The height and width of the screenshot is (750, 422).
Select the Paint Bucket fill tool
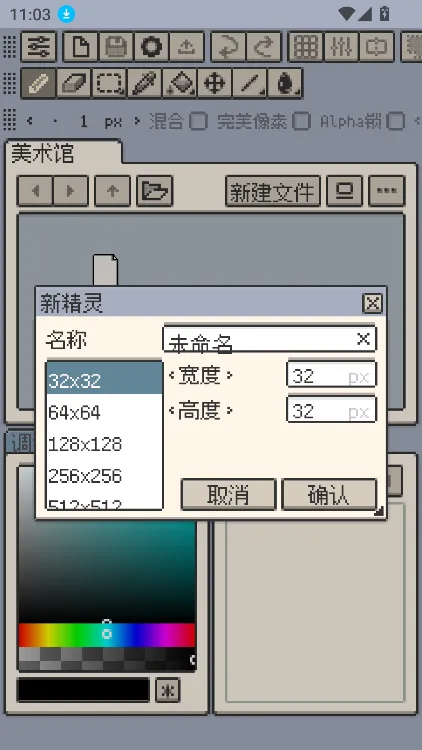(180, 84)
